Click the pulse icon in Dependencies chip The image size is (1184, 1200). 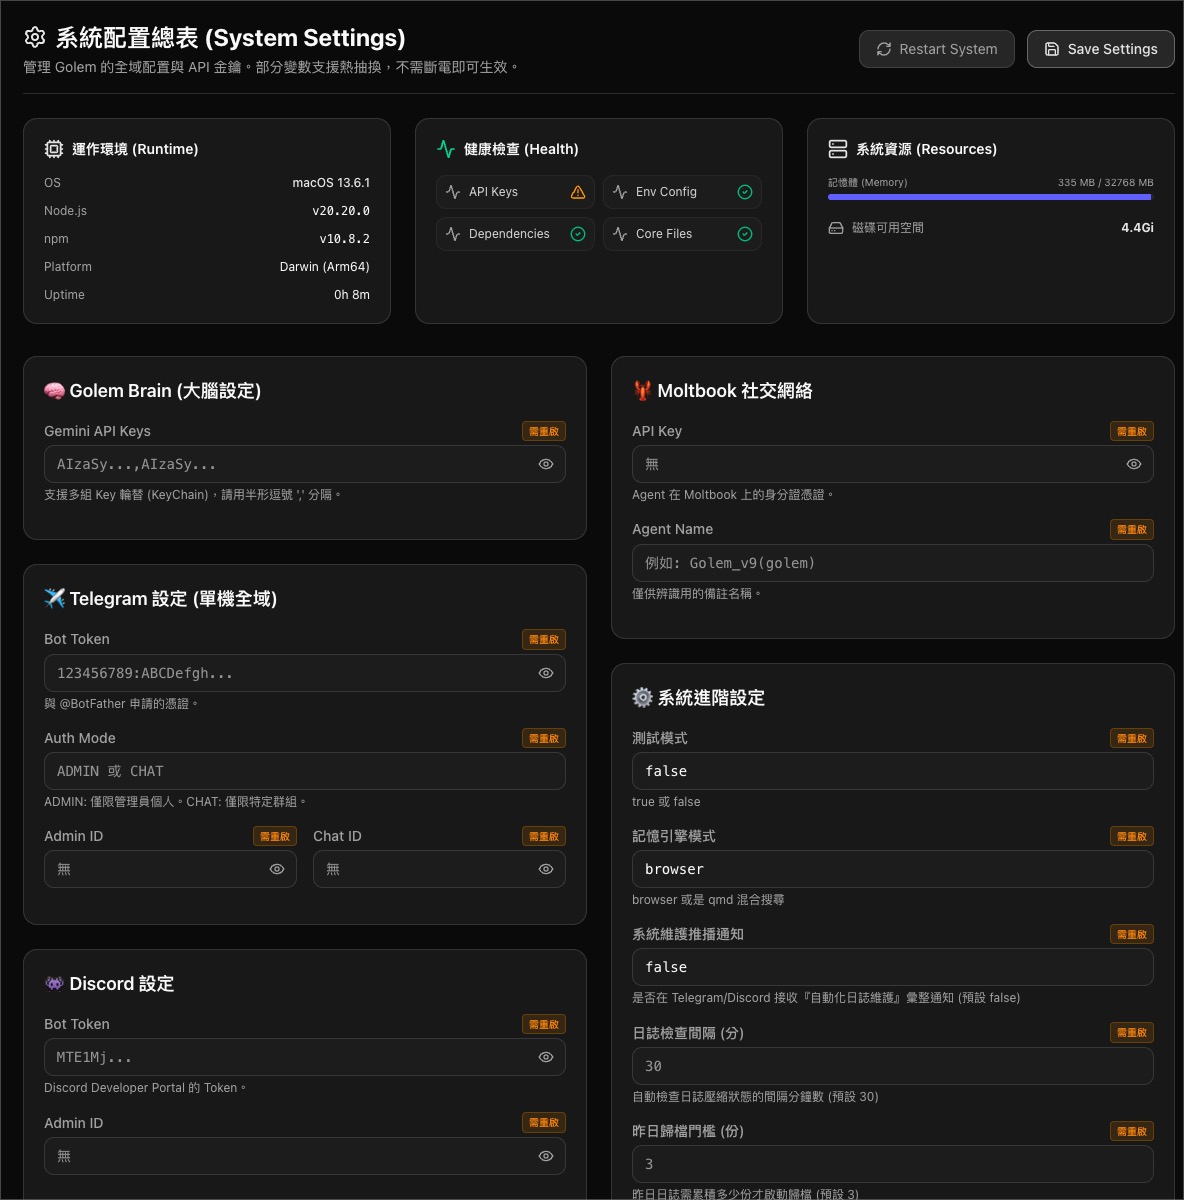[x=453, y=234]
